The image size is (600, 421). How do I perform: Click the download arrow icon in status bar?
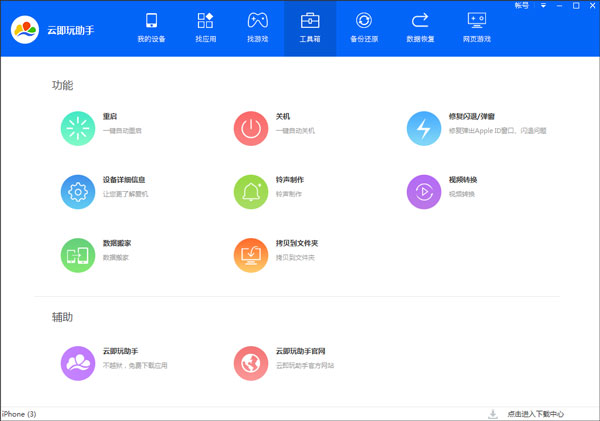pyautogui.click(x=492, y=413)
